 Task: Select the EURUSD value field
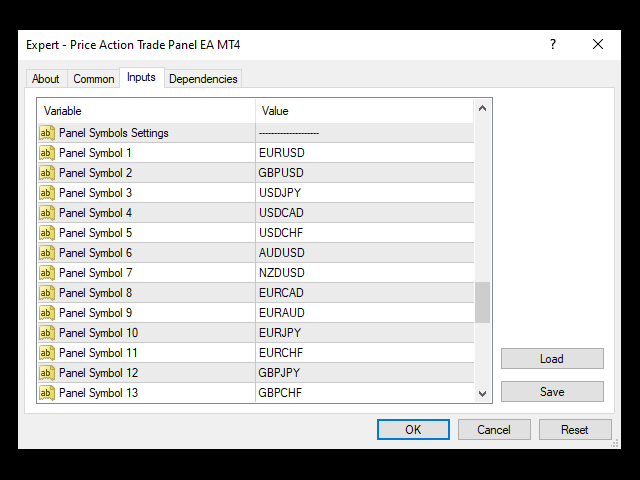(362, 153)
